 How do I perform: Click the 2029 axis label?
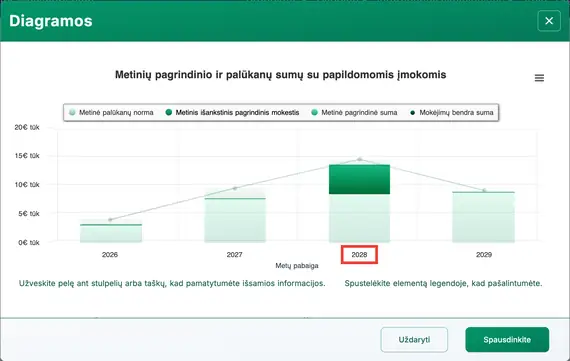coord(484,254)
